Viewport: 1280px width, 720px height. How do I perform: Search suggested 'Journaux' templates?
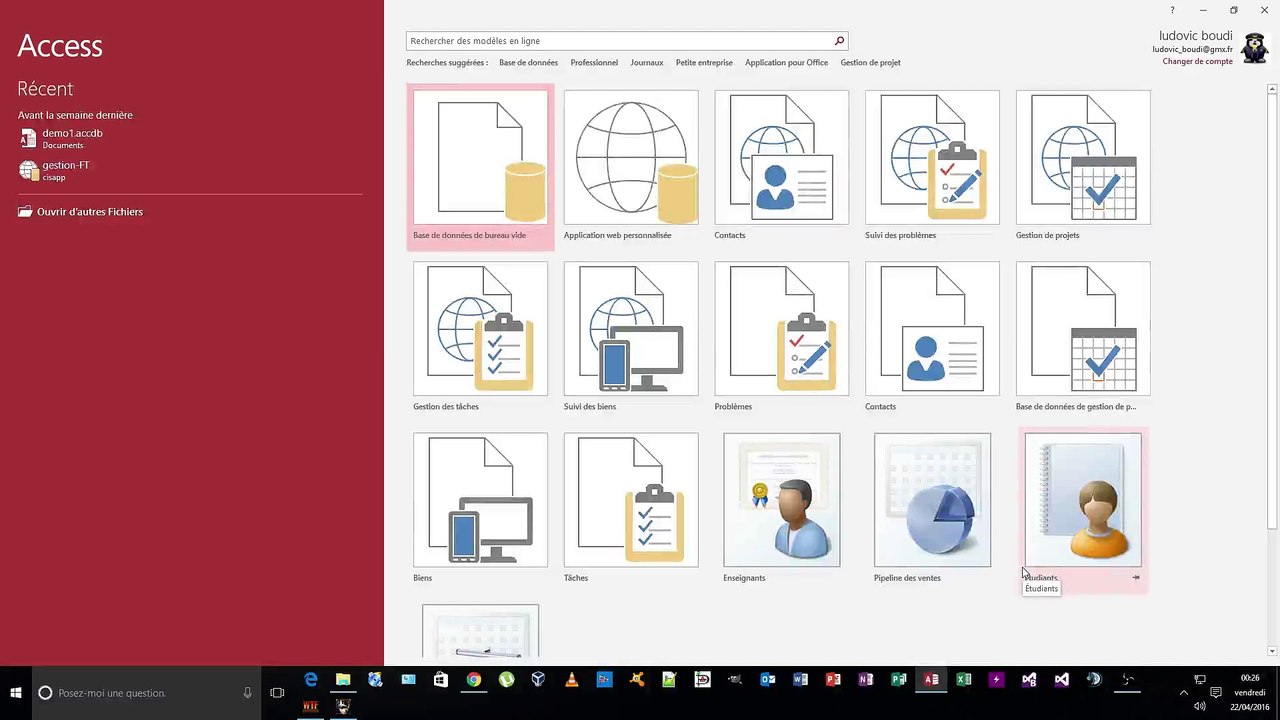click(647, 62)
